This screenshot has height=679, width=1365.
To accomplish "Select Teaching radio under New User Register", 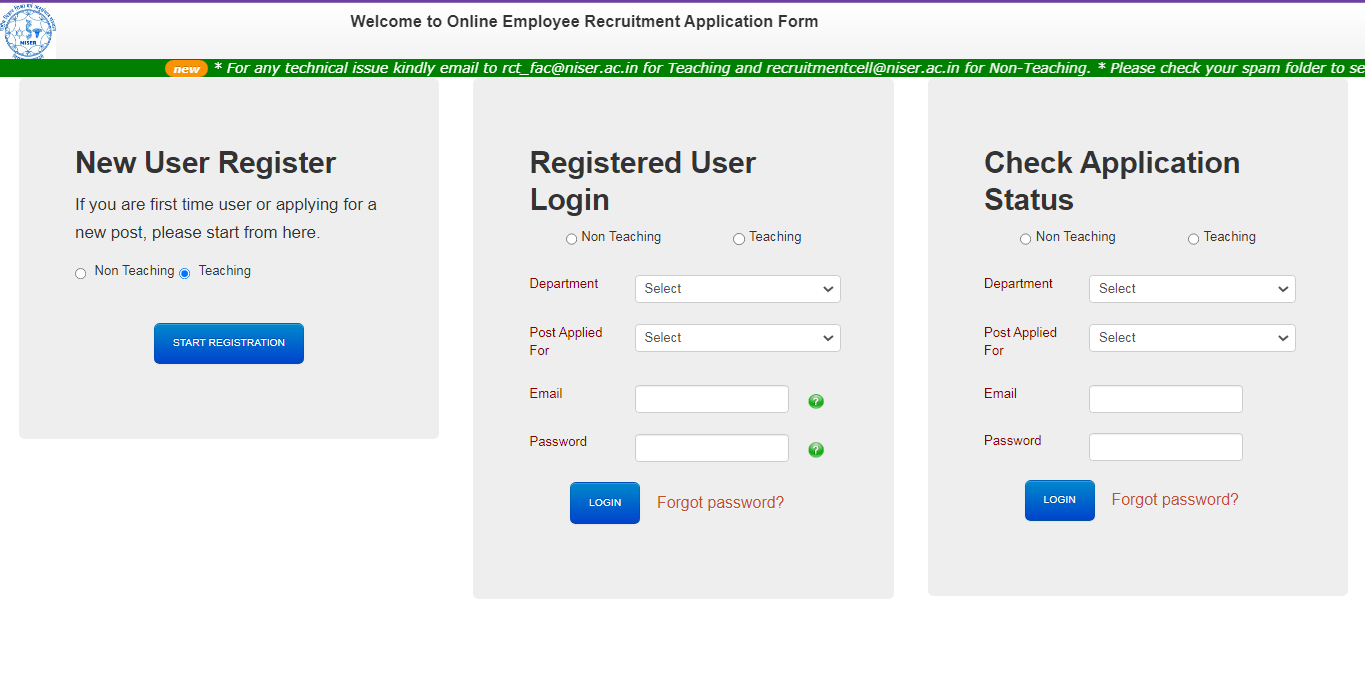I will coord(184,274).
